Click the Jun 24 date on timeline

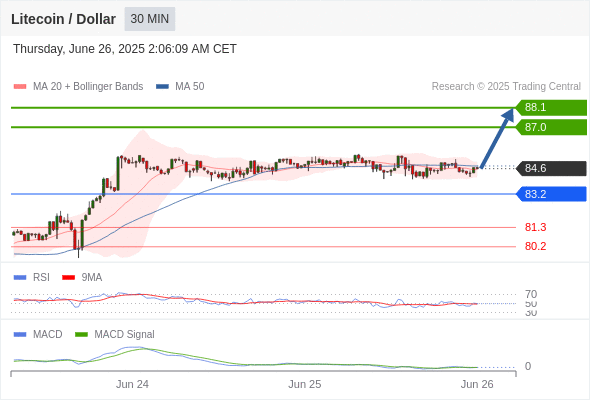click(x=132, y=384)
